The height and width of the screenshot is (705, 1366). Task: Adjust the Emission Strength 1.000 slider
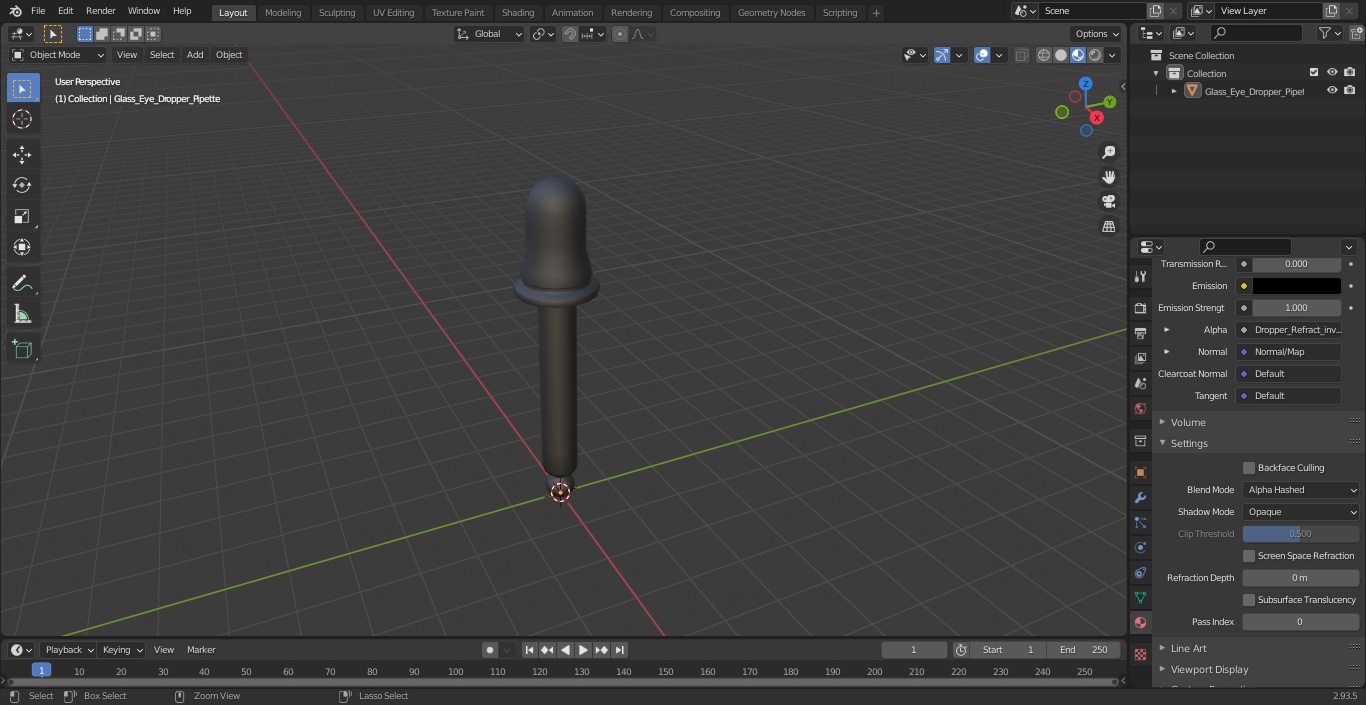point(1296,308)
